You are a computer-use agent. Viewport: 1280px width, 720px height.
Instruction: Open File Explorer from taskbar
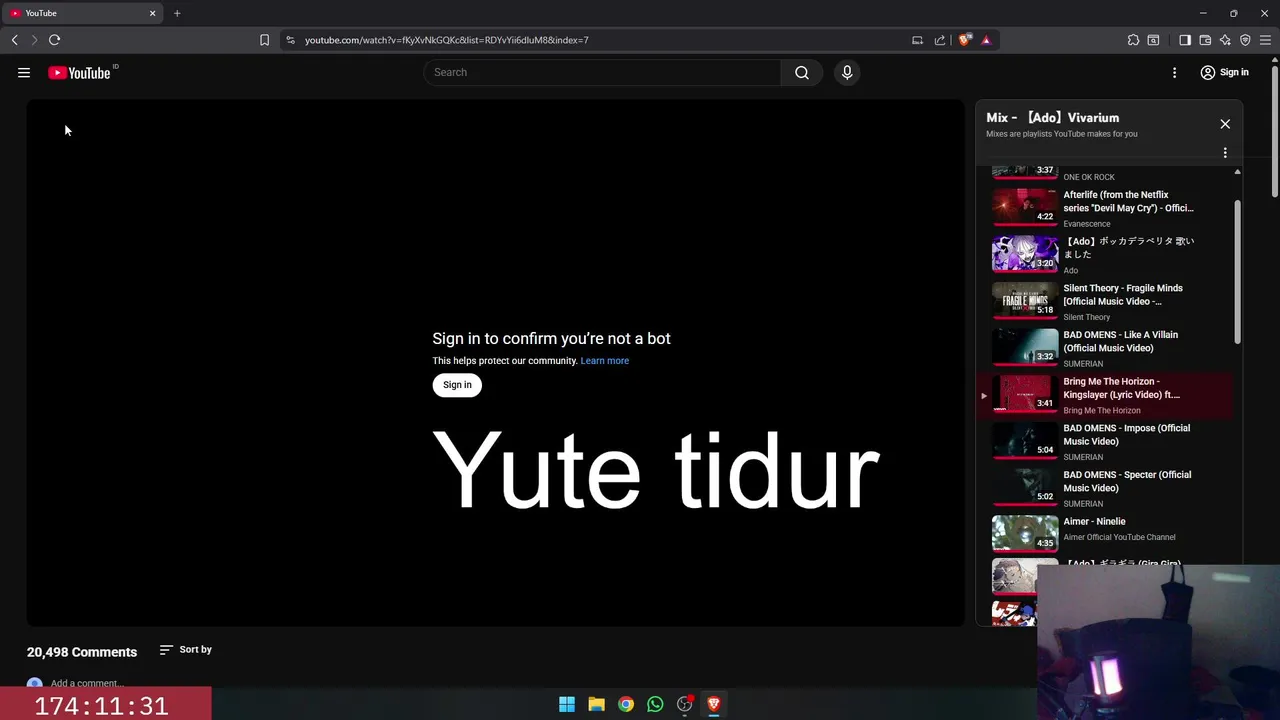click(596, 704)
